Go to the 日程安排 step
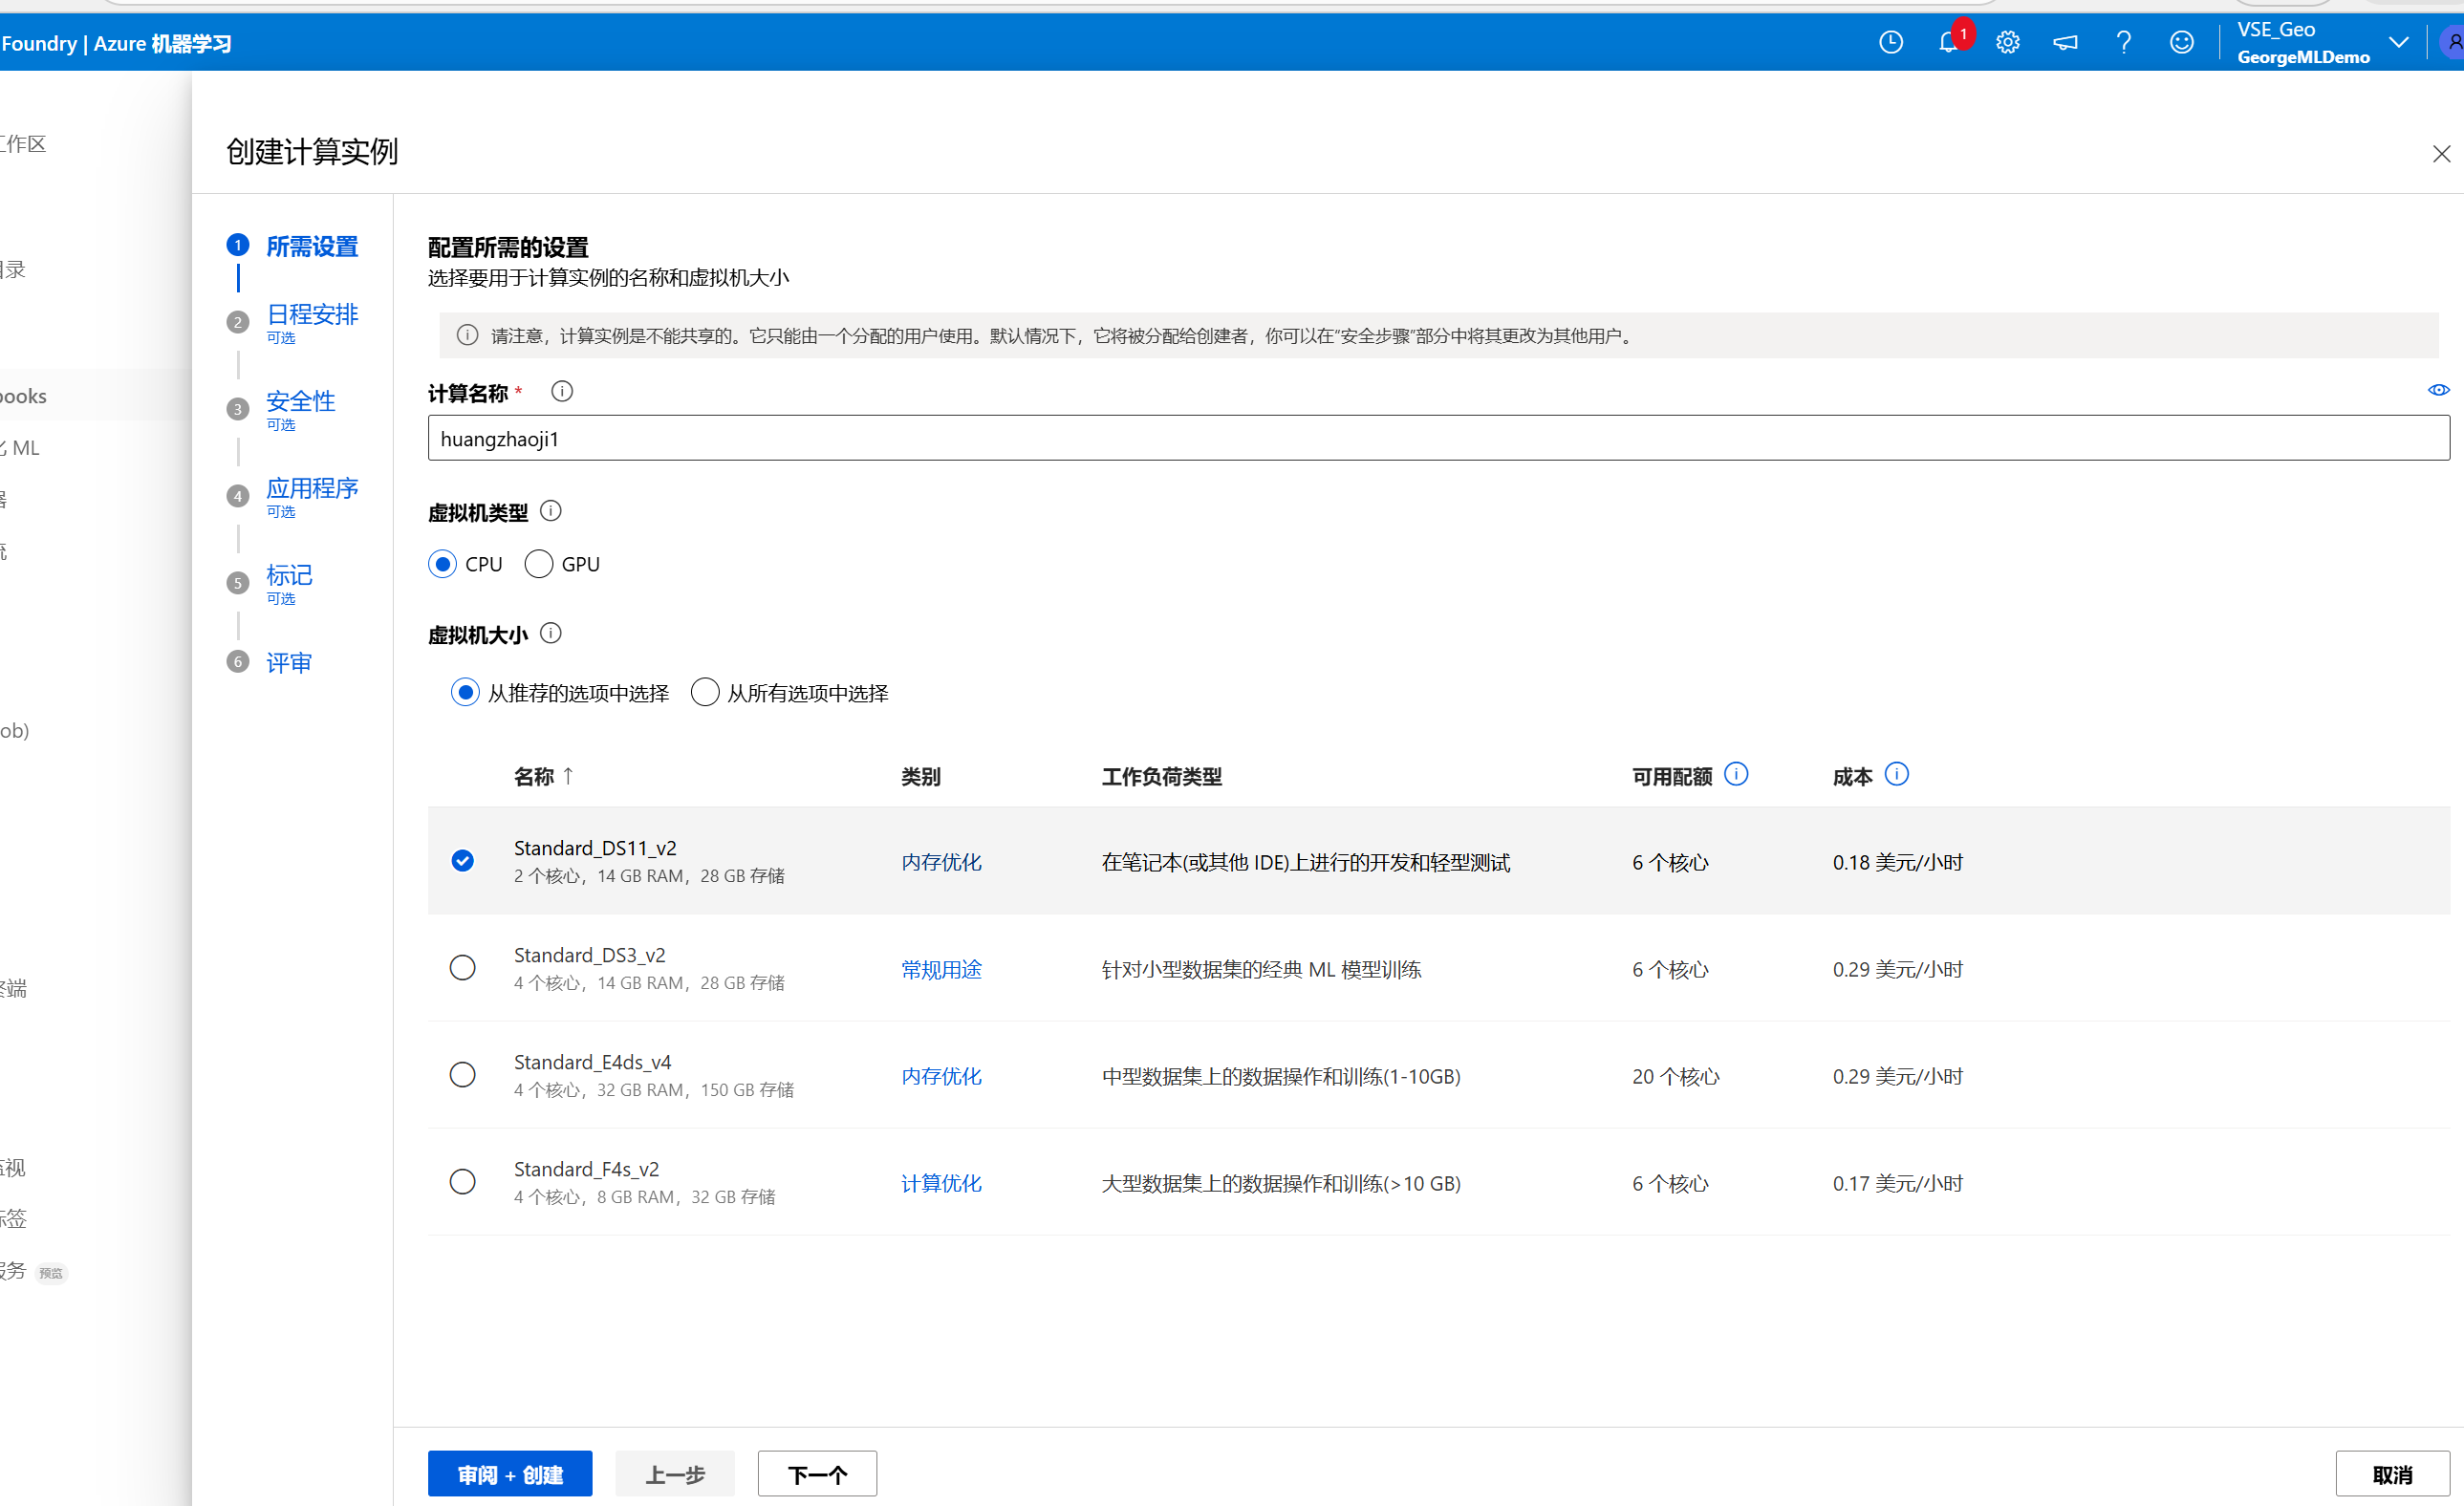 pos(311,315)
